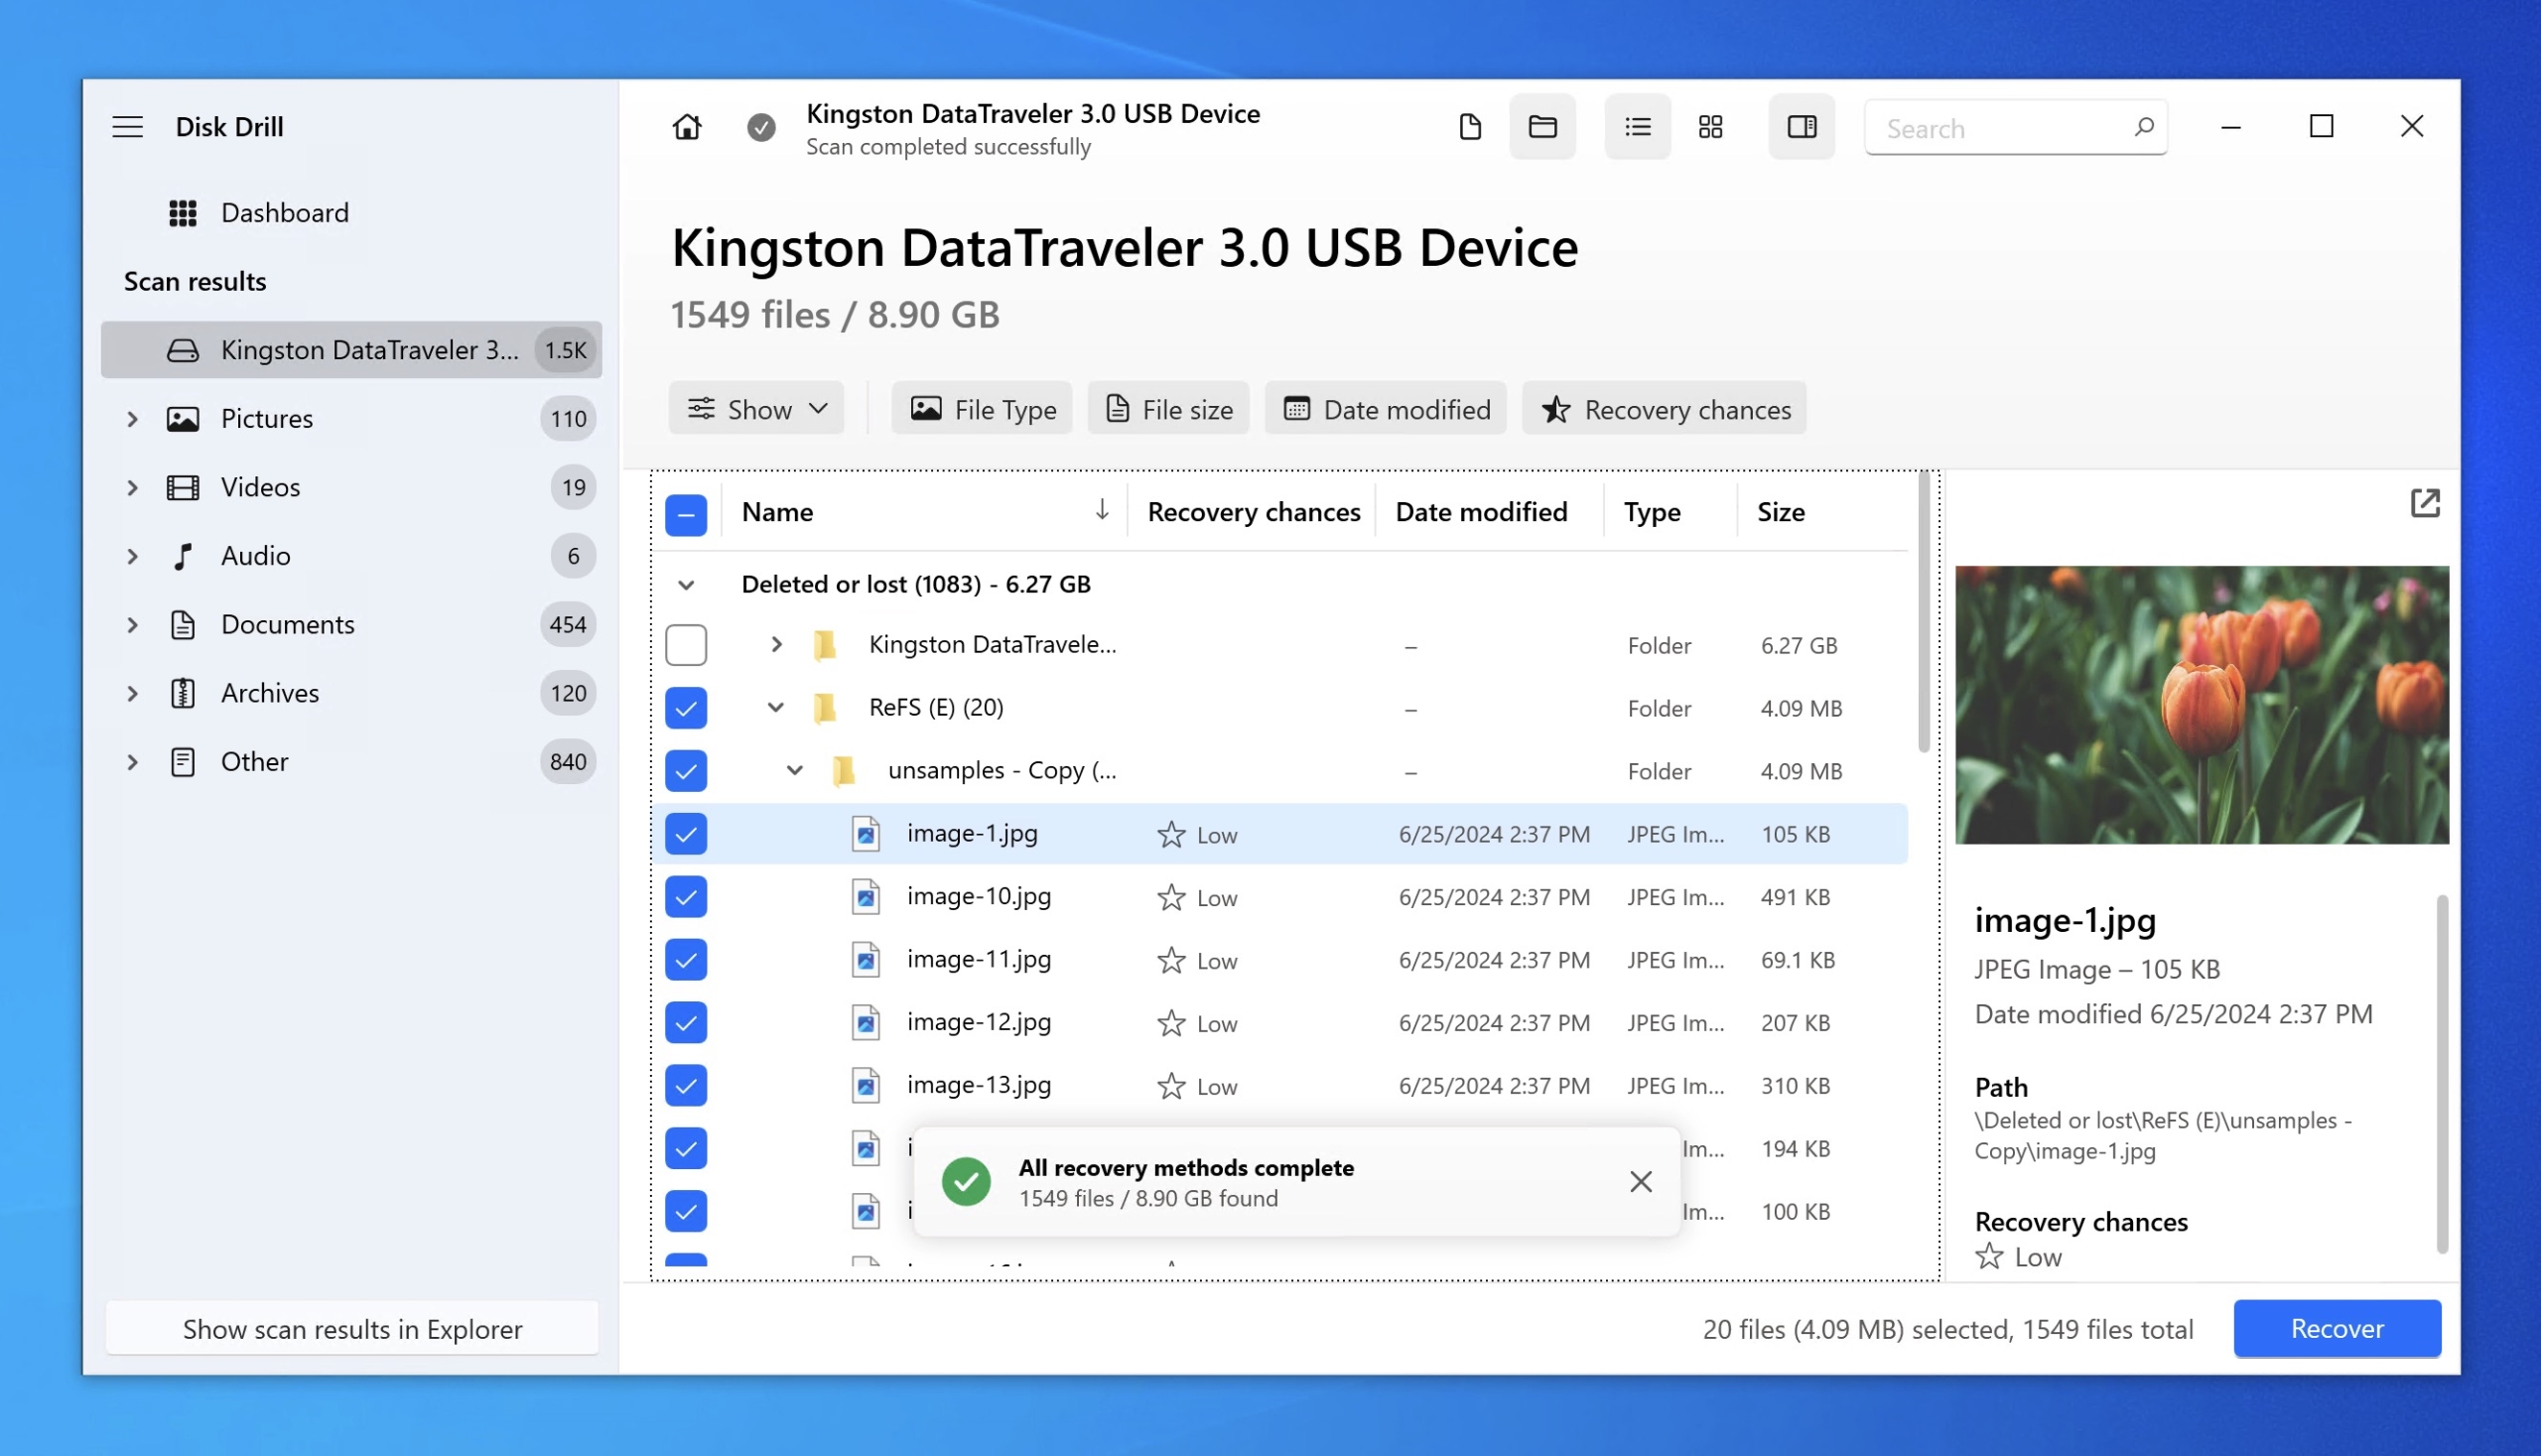Click the Recover button
This screenshot has width=2541, height=1456.
pyautogui.click(x=2337, y=1327)
